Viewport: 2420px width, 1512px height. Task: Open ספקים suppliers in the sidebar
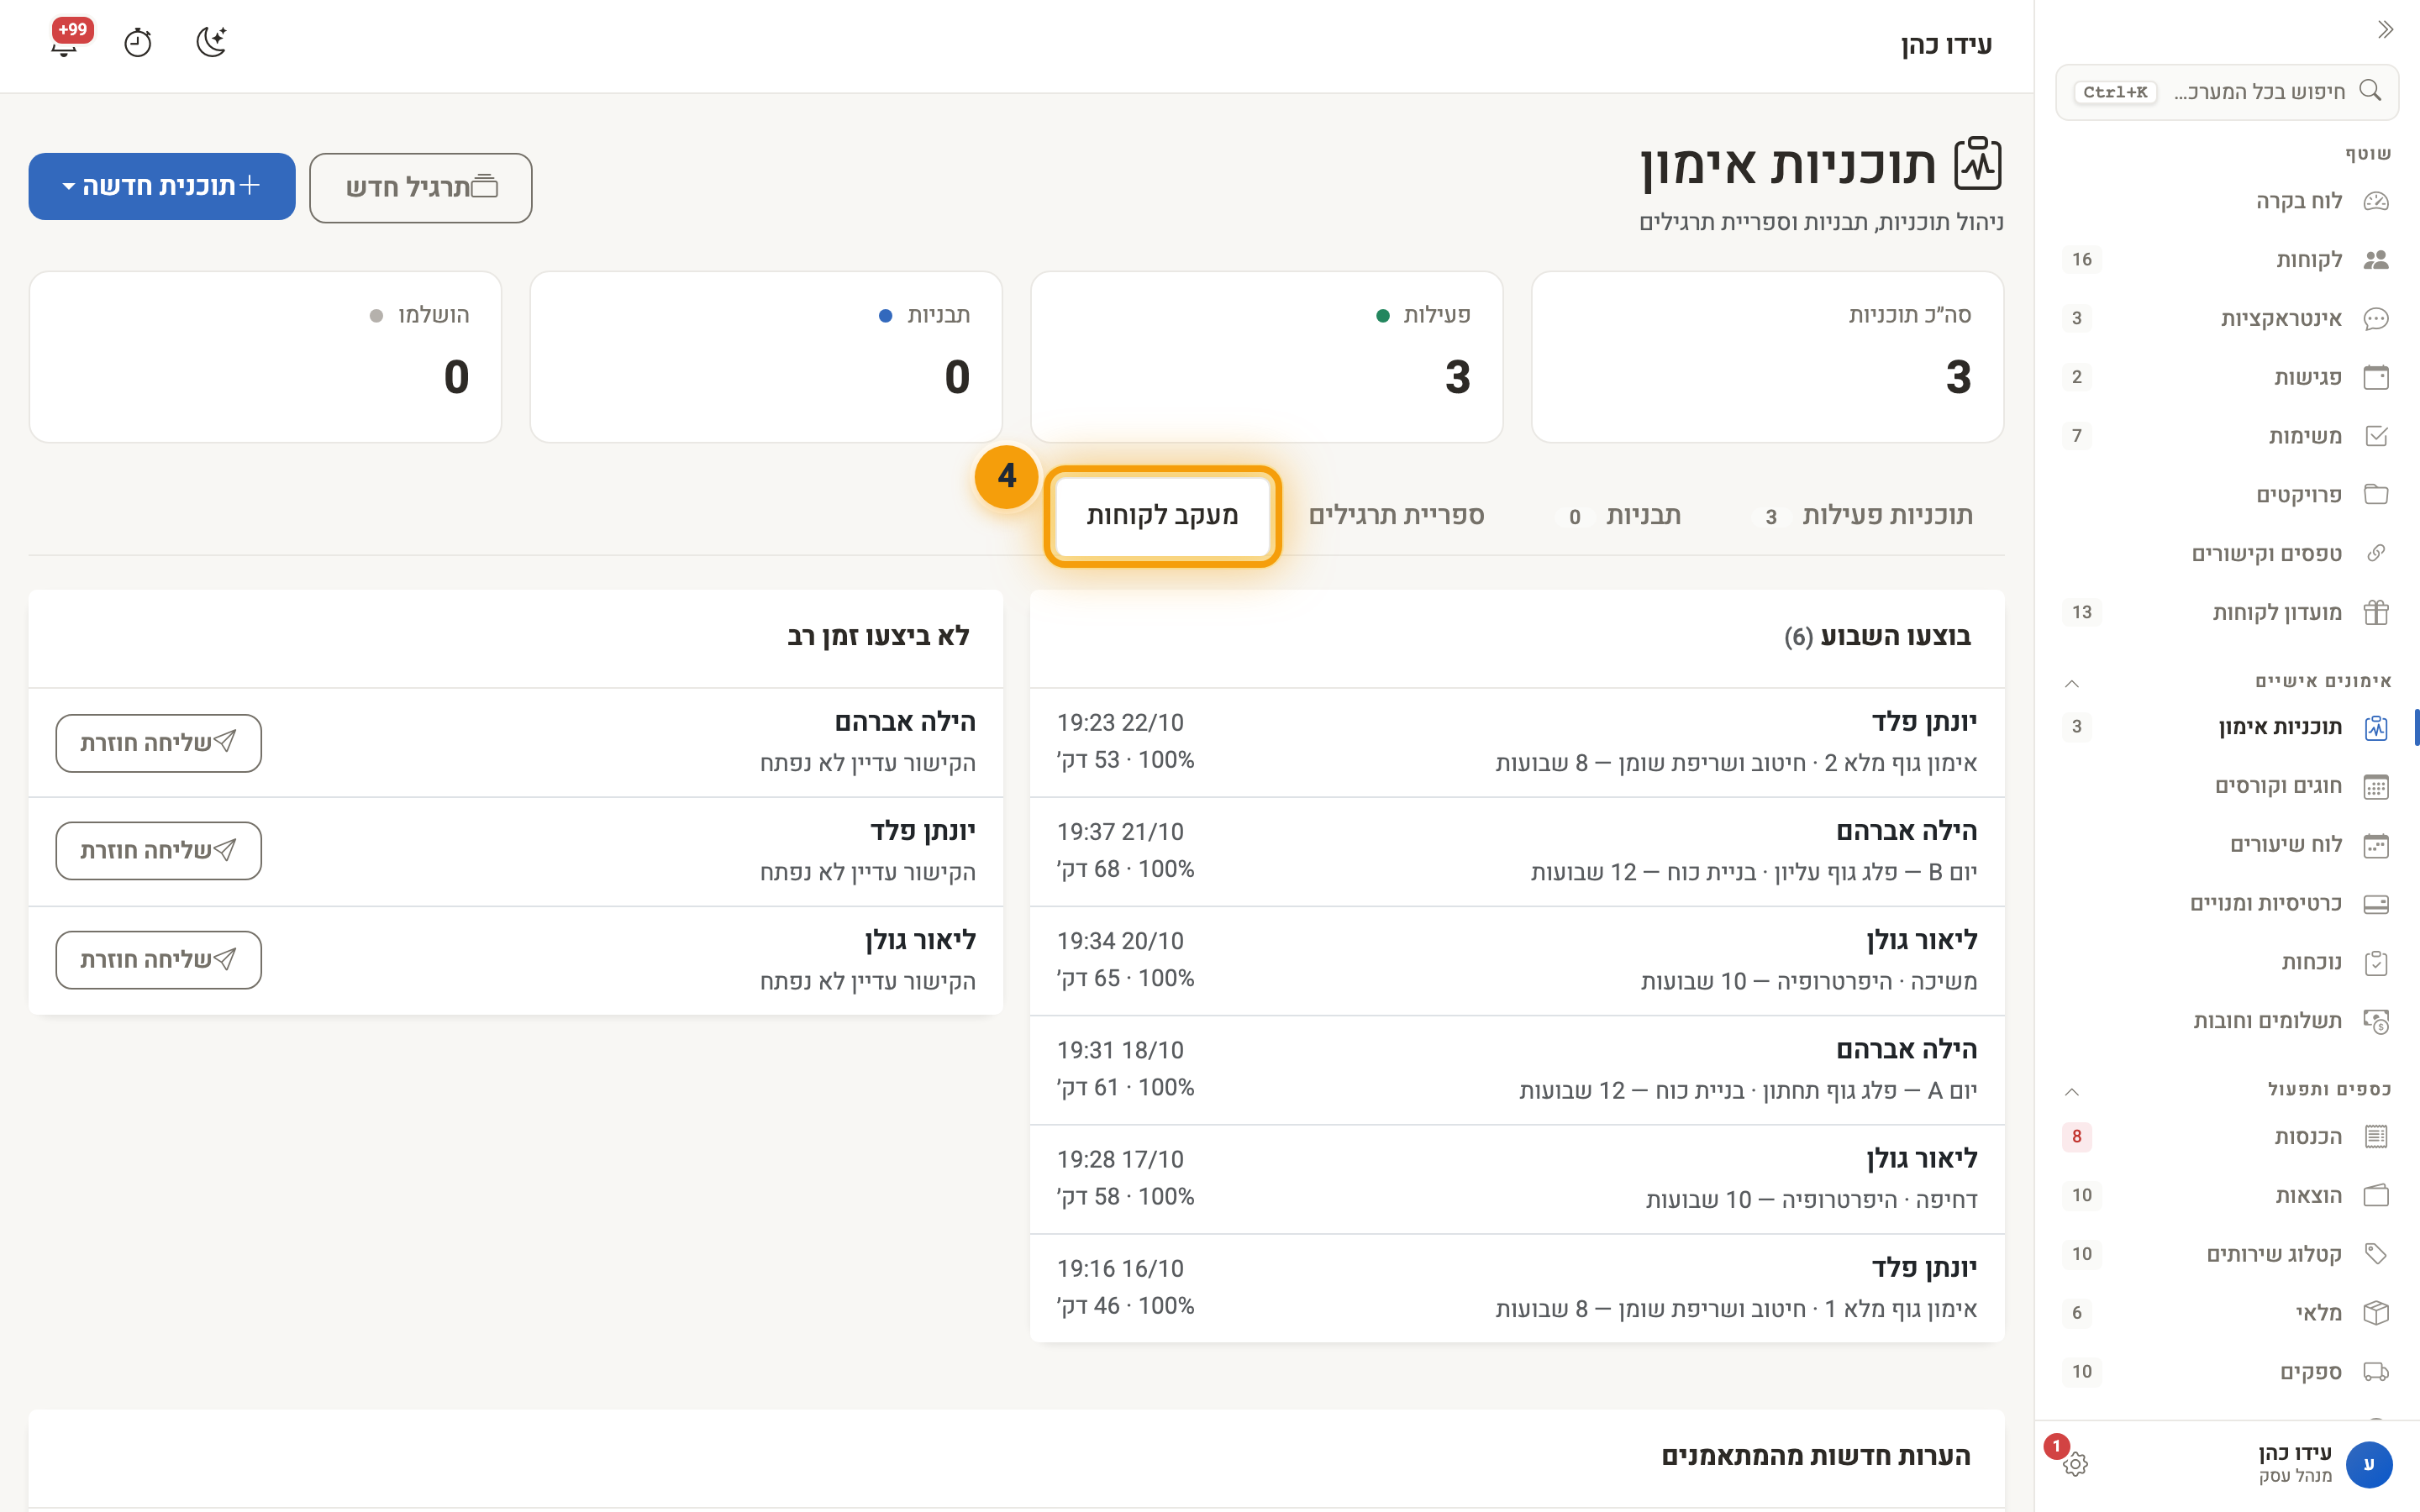tap(2226, 1372)
